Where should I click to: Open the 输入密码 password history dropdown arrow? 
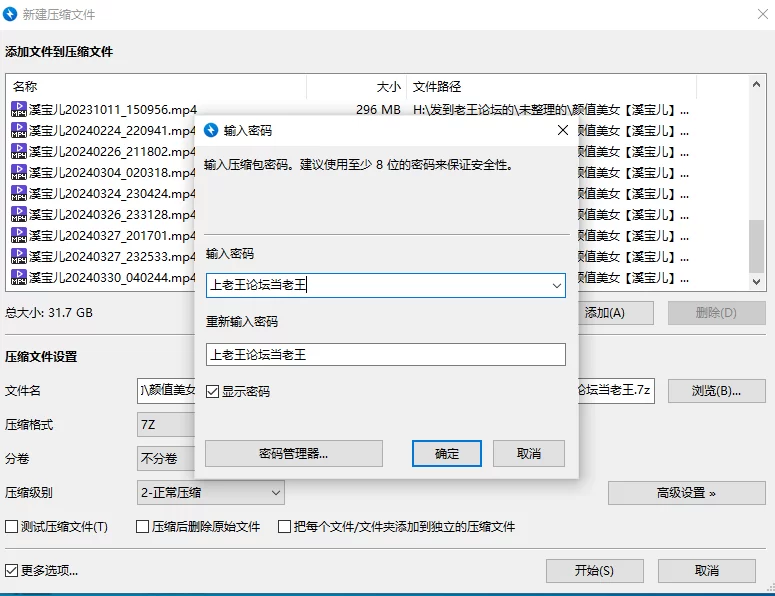click(x=557, y=286)
